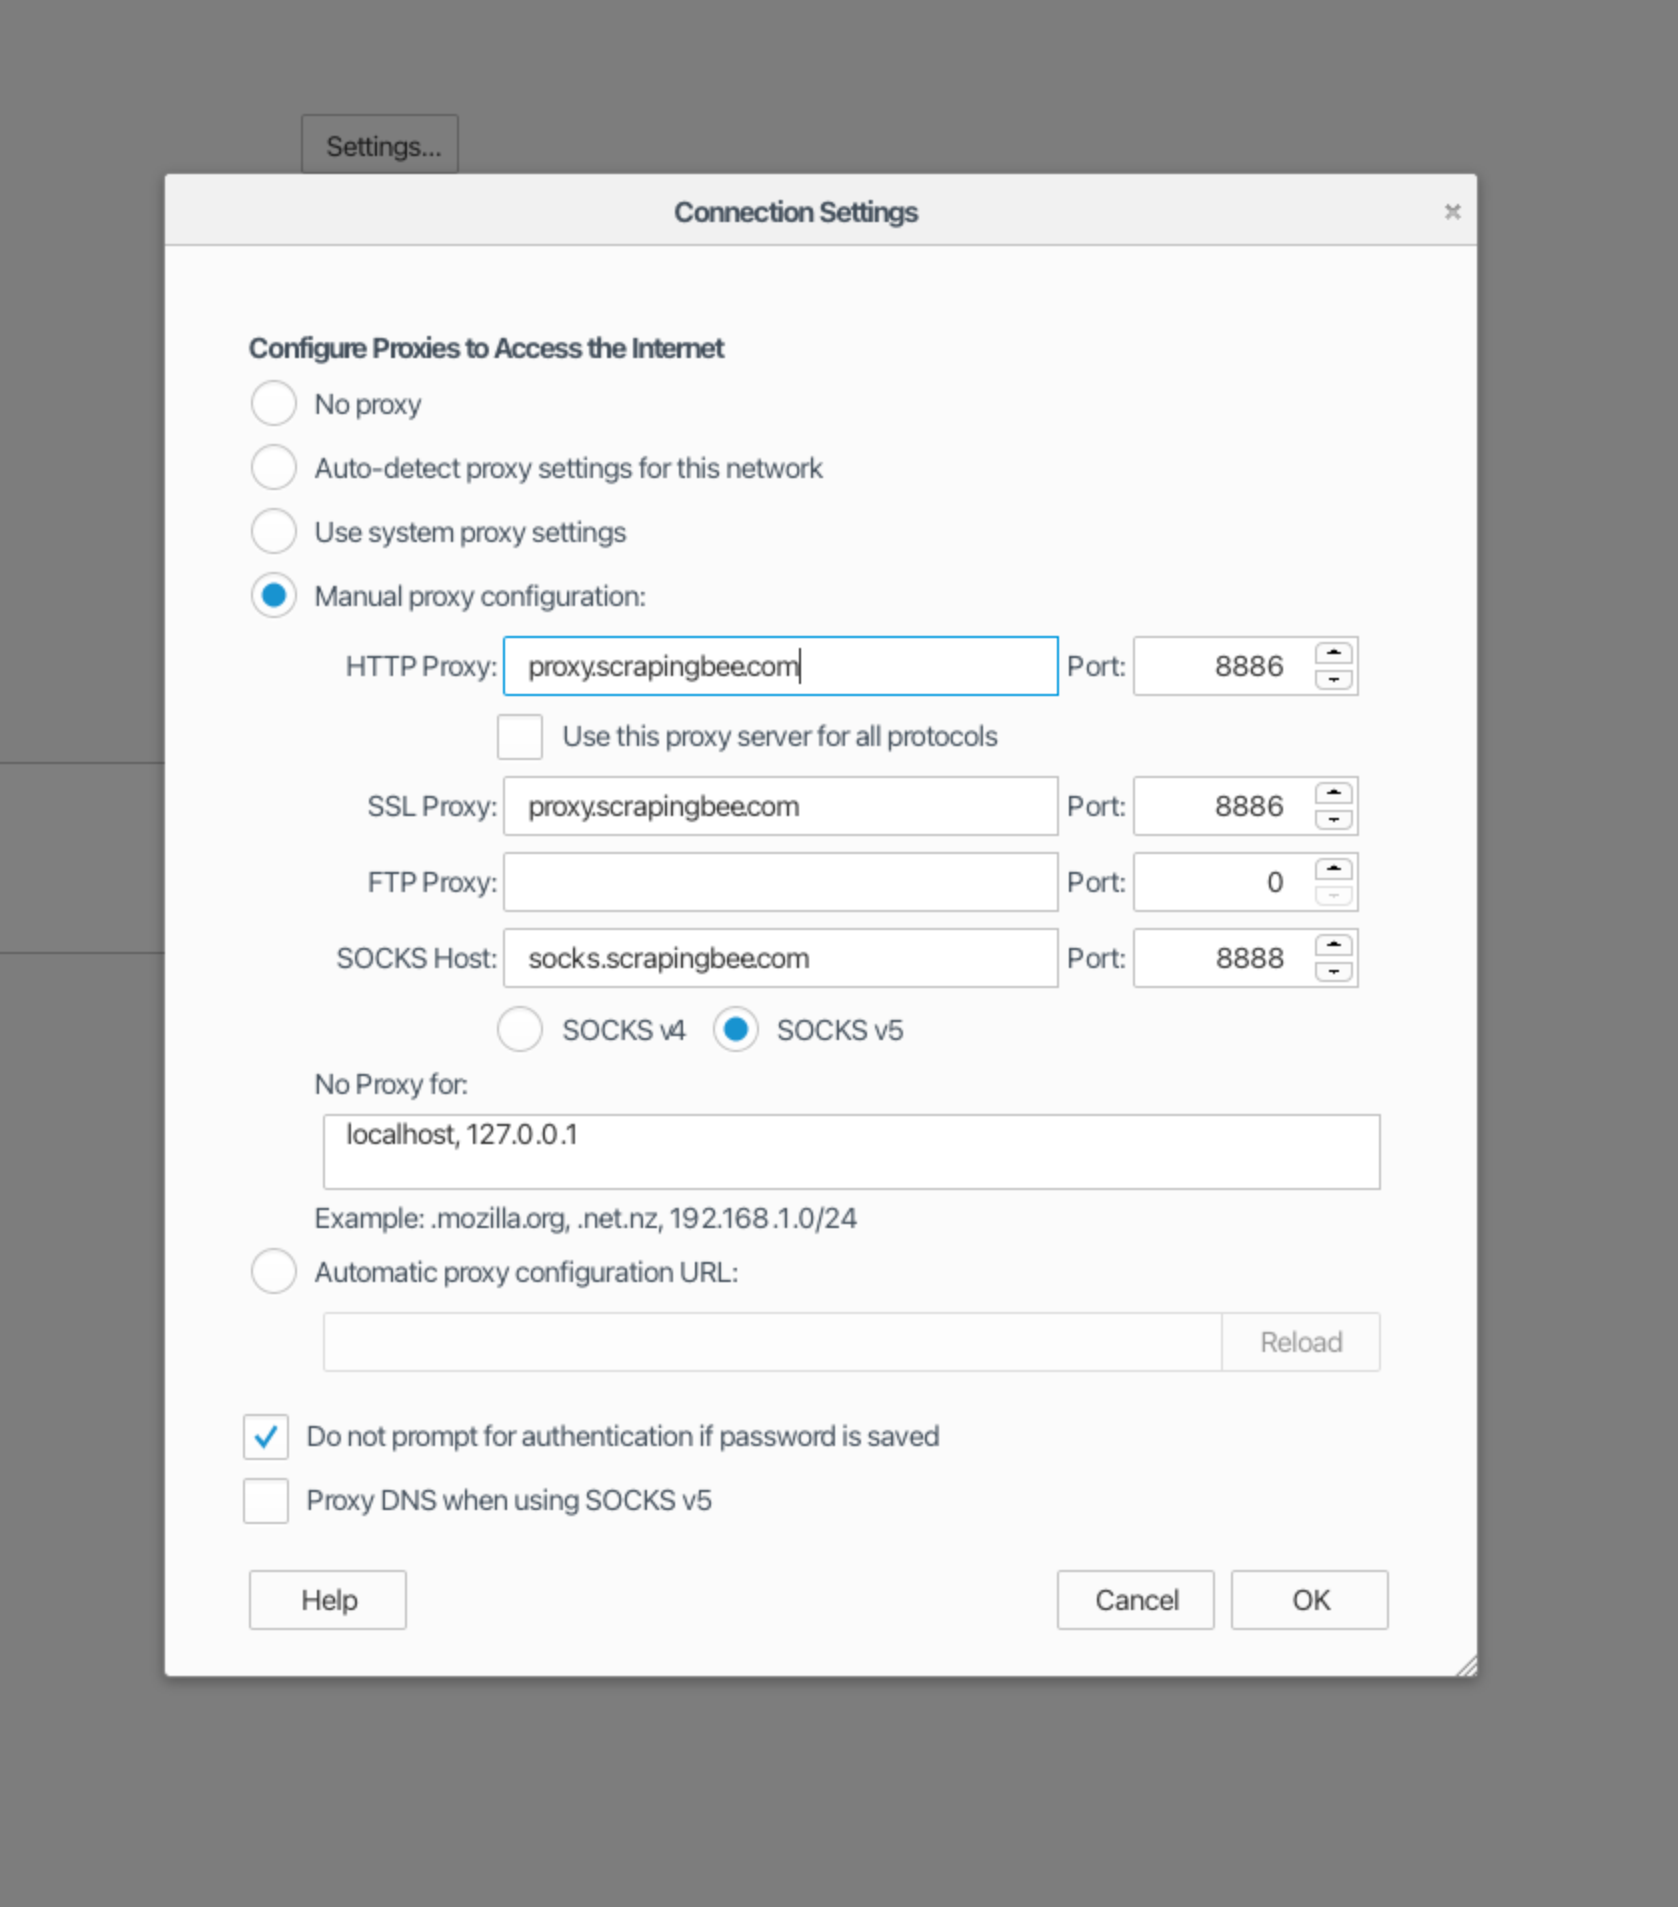The height and width of the screenshot is (1907, 1678).
Task: Click the FTP Proxy host field
Action: (780, 882)
